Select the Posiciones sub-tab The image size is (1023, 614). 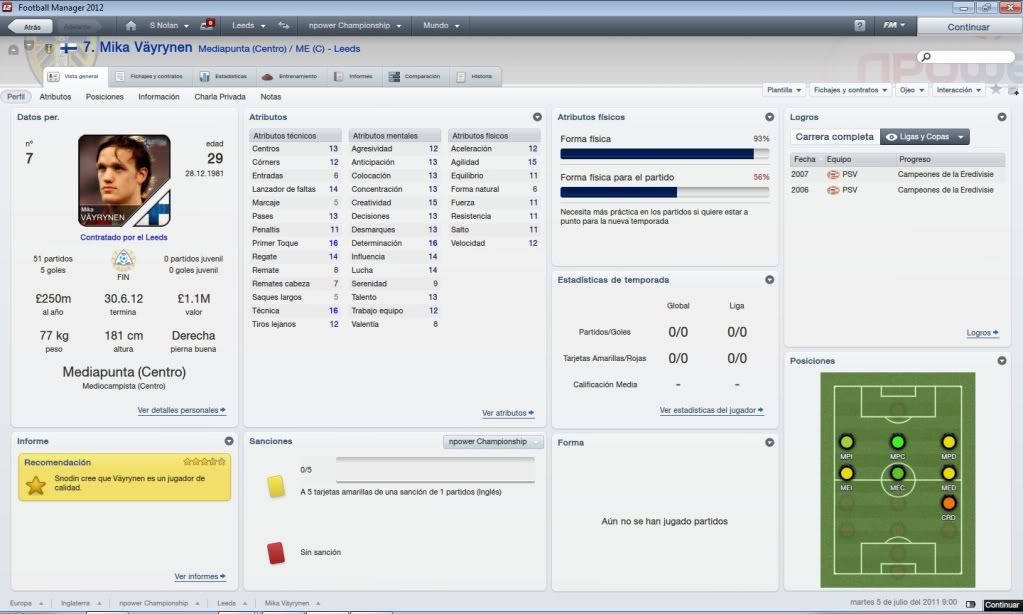(104, 97)
